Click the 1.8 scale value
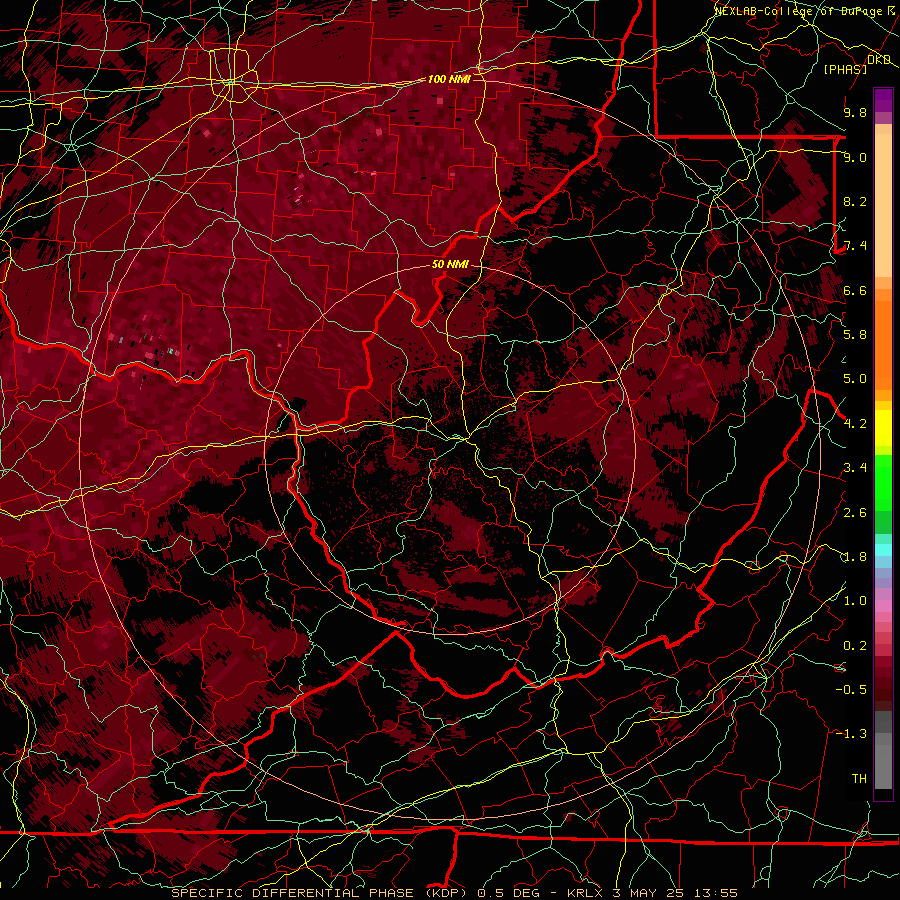Image resolution: width=900 pixels, height=900 pixels. coord(855,557)
